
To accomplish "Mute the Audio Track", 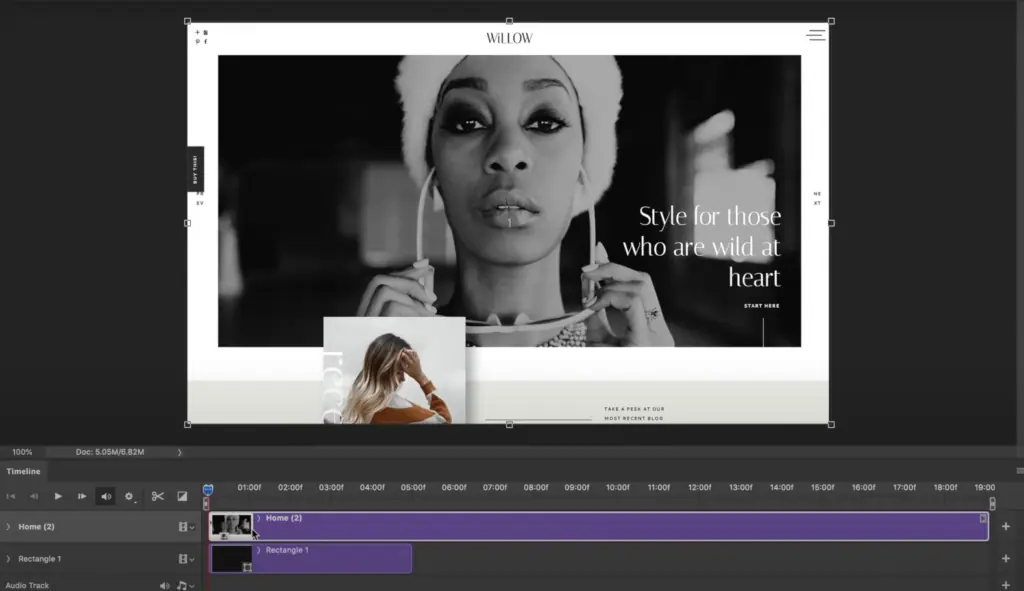I will 164,585.
